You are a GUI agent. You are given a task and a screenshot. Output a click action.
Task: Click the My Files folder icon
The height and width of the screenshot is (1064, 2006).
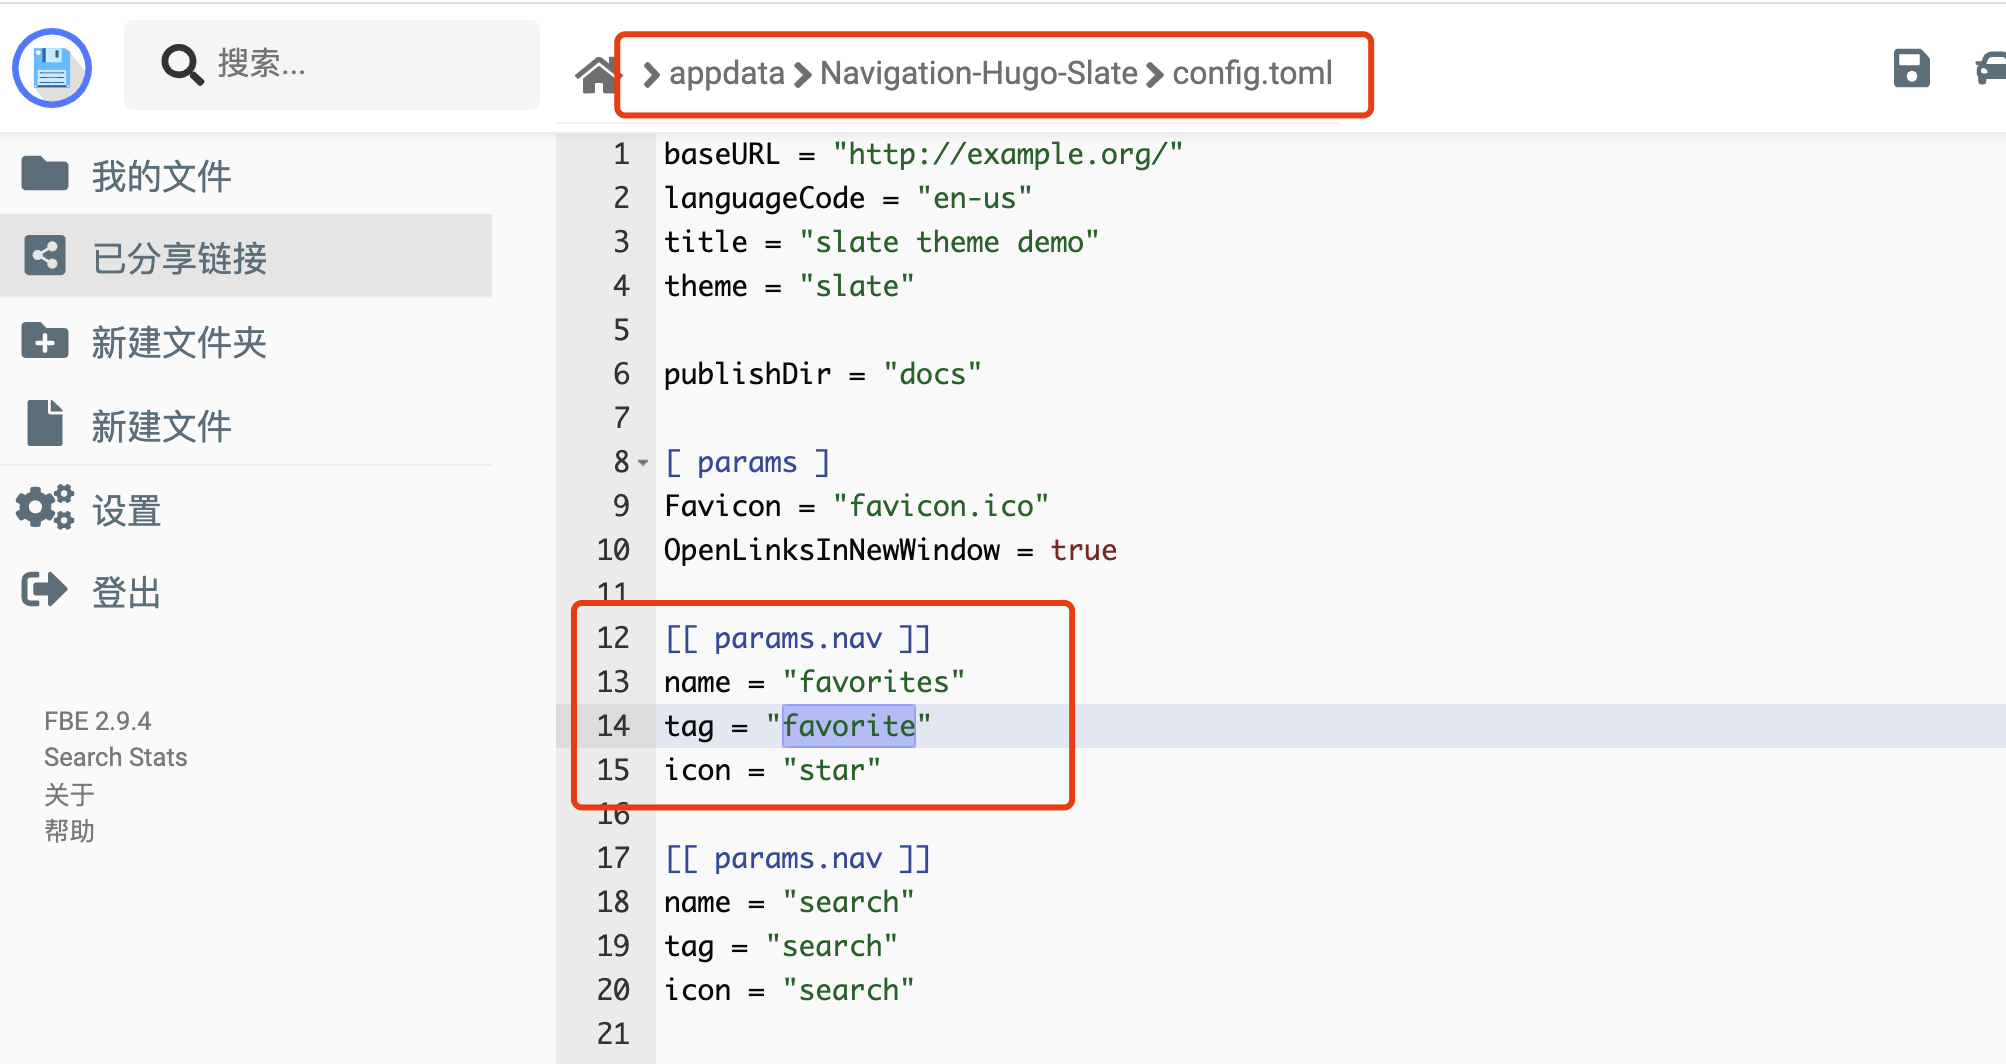click(x=45, y=174)
